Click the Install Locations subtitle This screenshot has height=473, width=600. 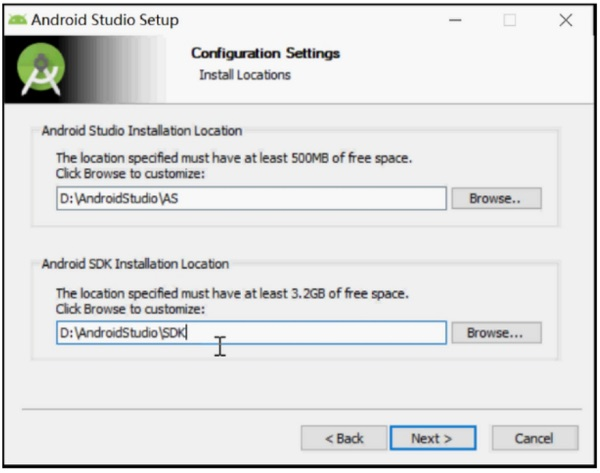pyautogui.click(x=245, y=75)
